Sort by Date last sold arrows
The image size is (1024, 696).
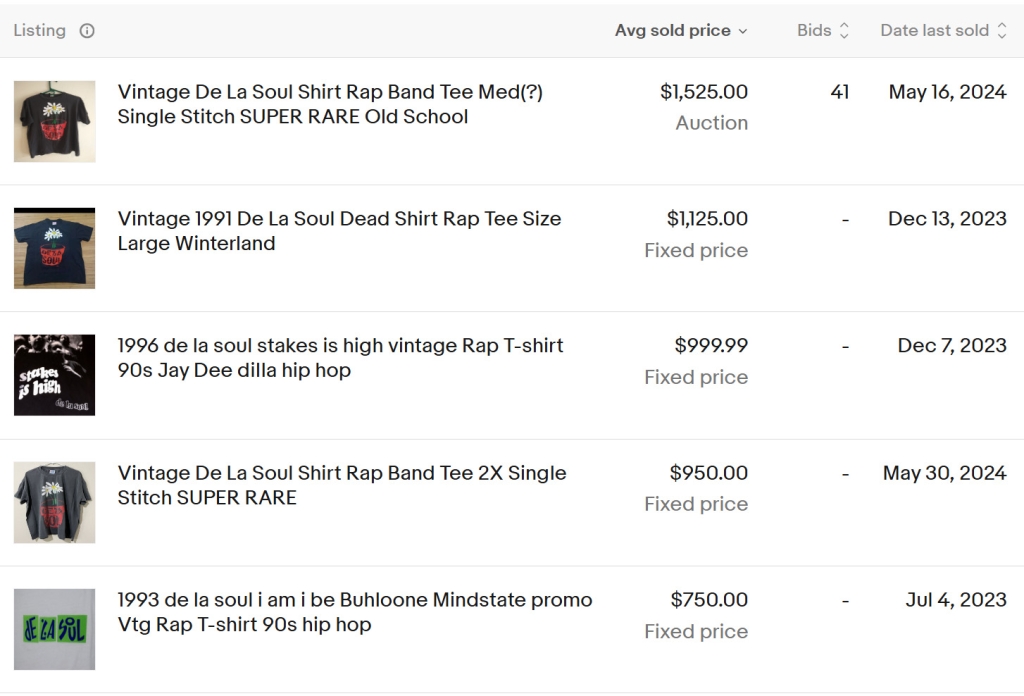click(x=1001, y=31)
